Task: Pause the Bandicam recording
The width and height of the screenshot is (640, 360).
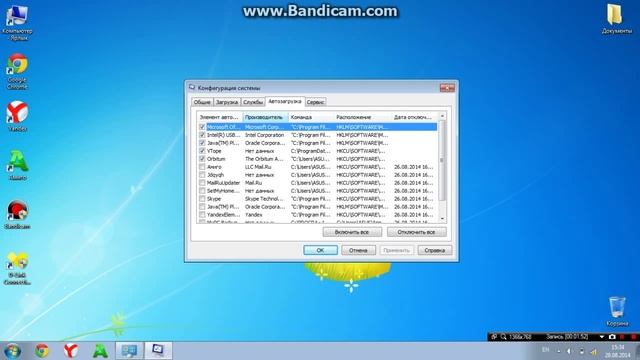Action: click(x=622, y=337)
